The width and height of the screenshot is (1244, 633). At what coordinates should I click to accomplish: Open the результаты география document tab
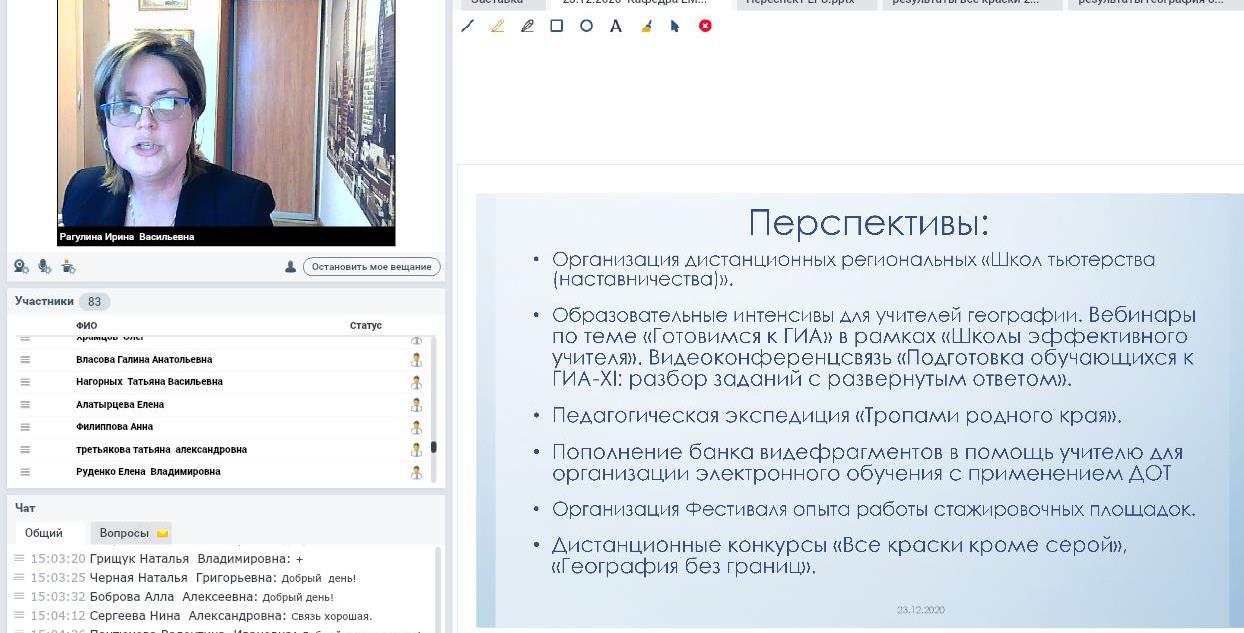click(1155, 3)
